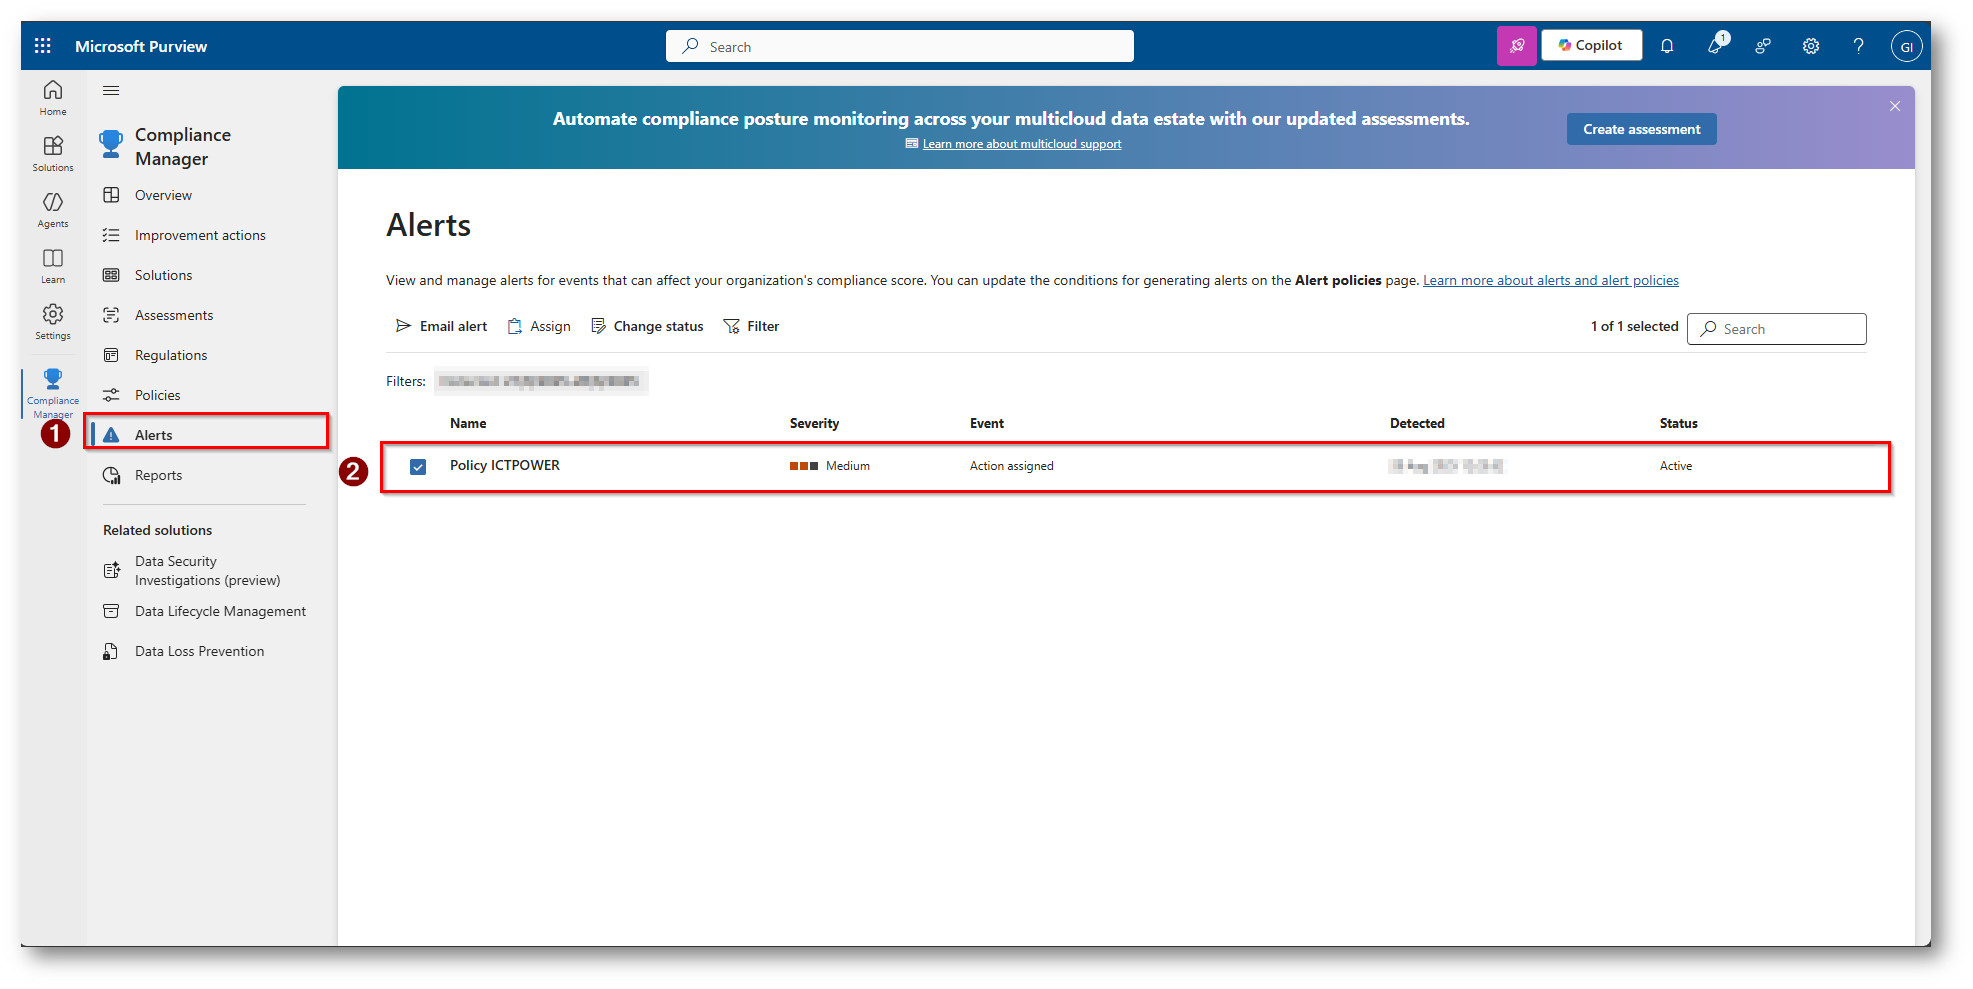Open the GI account avatar

[x=1907, y=46]
